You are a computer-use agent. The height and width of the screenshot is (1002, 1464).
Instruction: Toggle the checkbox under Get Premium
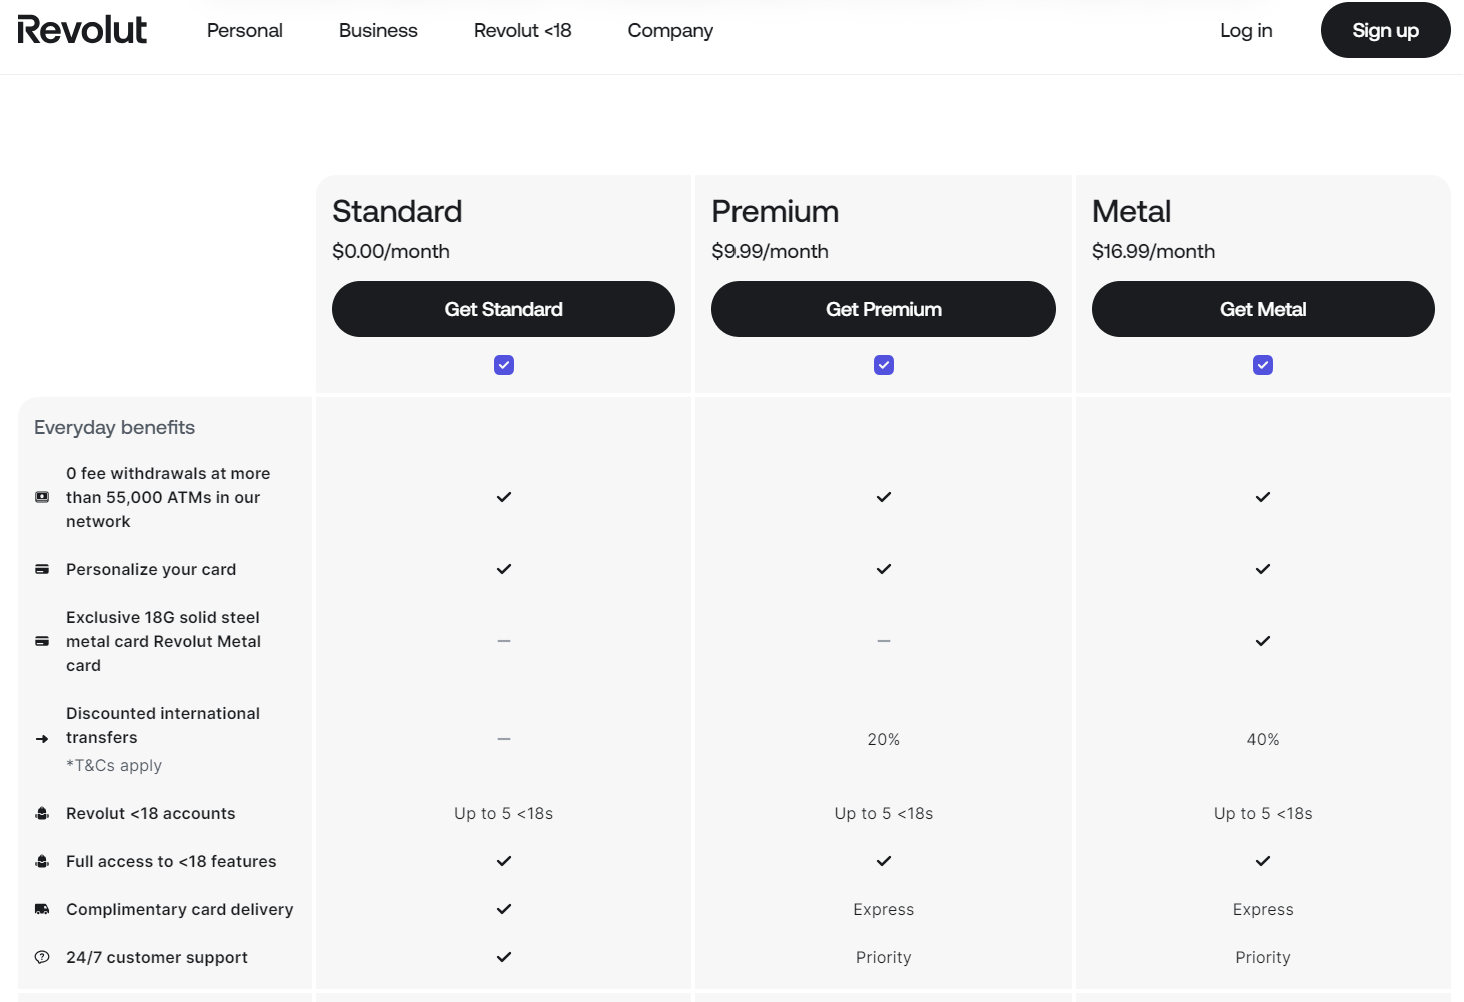click(884, 365)
